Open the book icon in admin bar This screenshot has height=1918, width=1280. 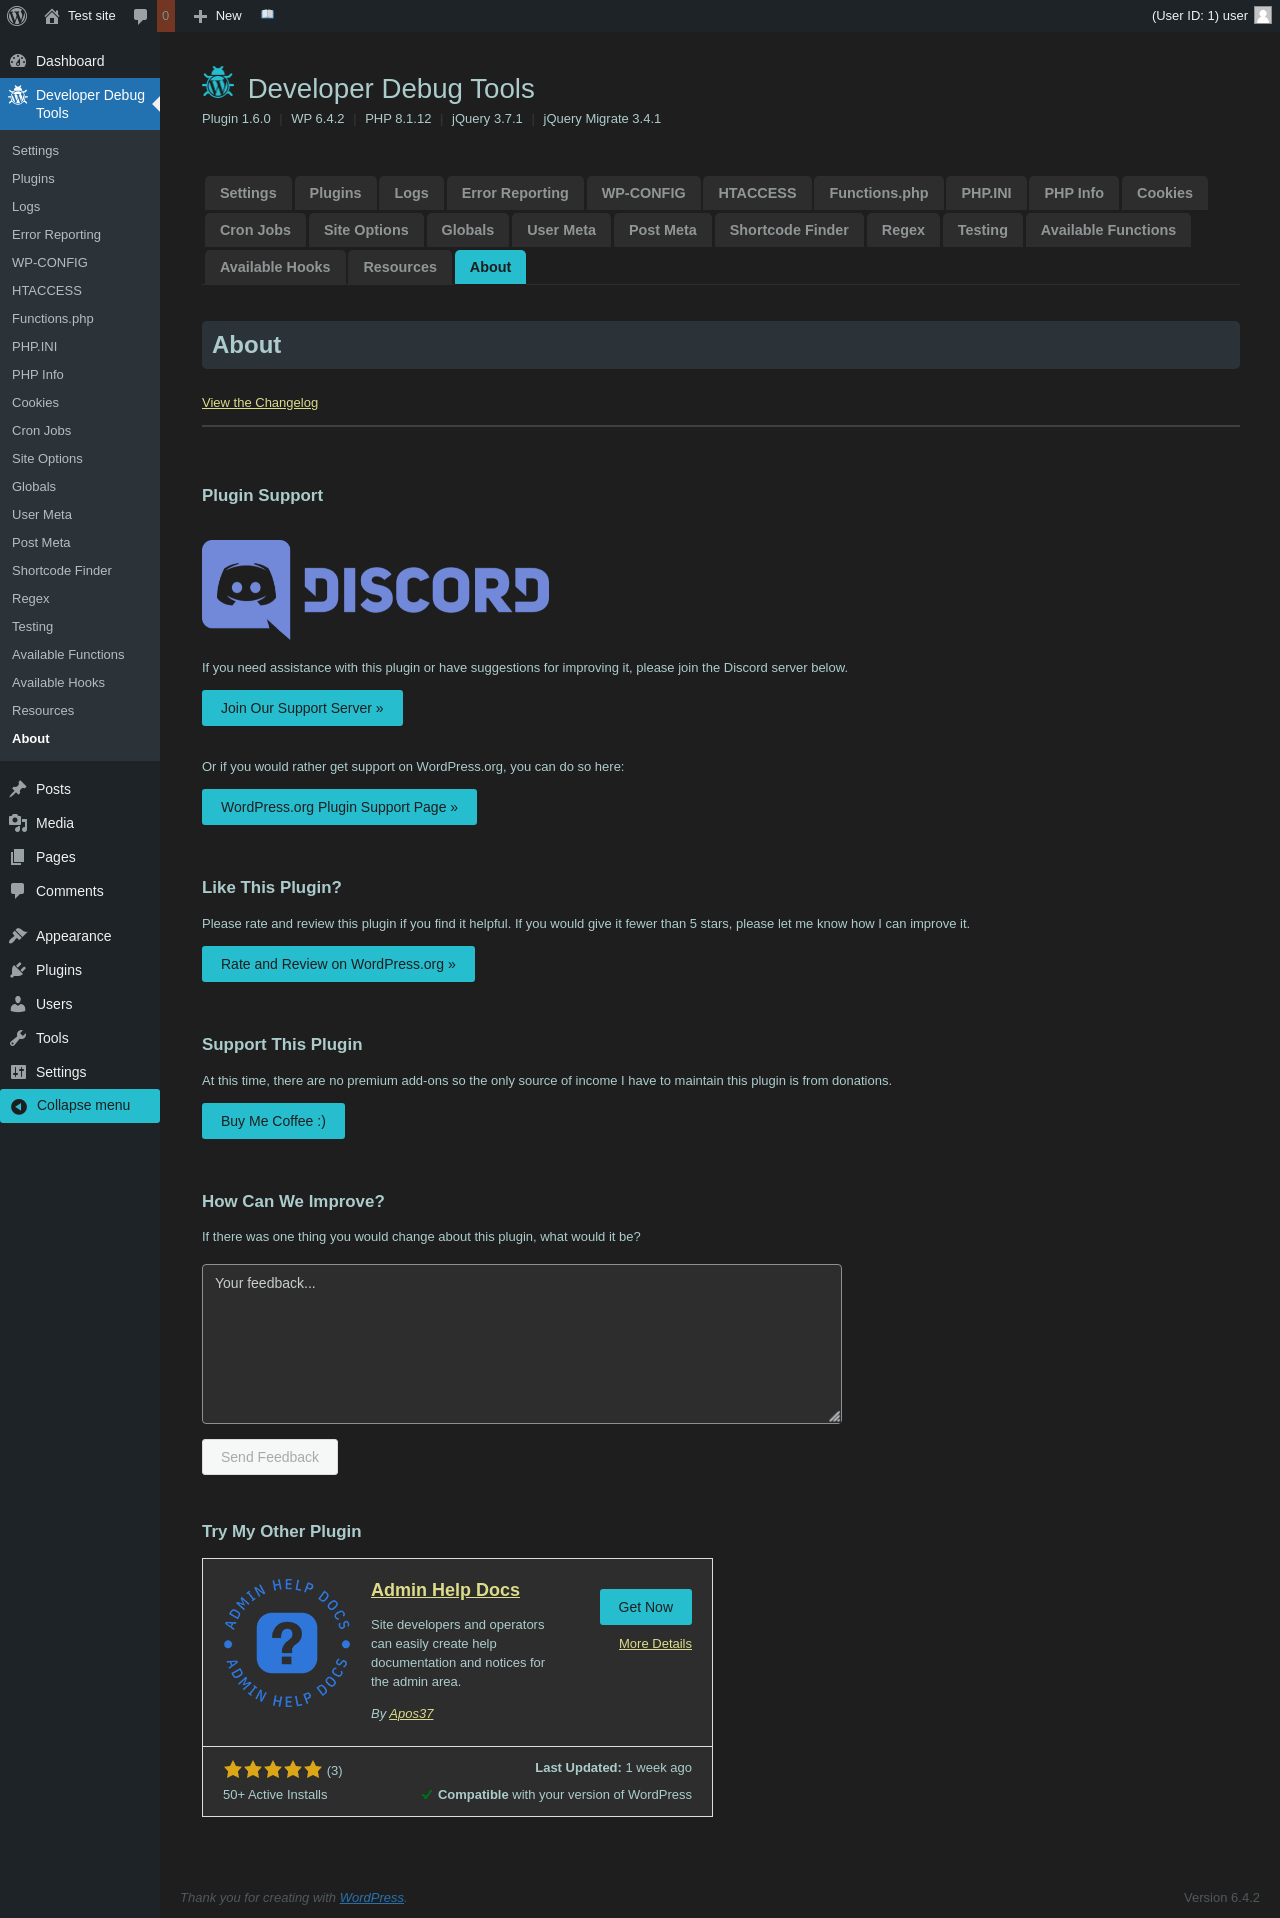[x=267, y=15]
